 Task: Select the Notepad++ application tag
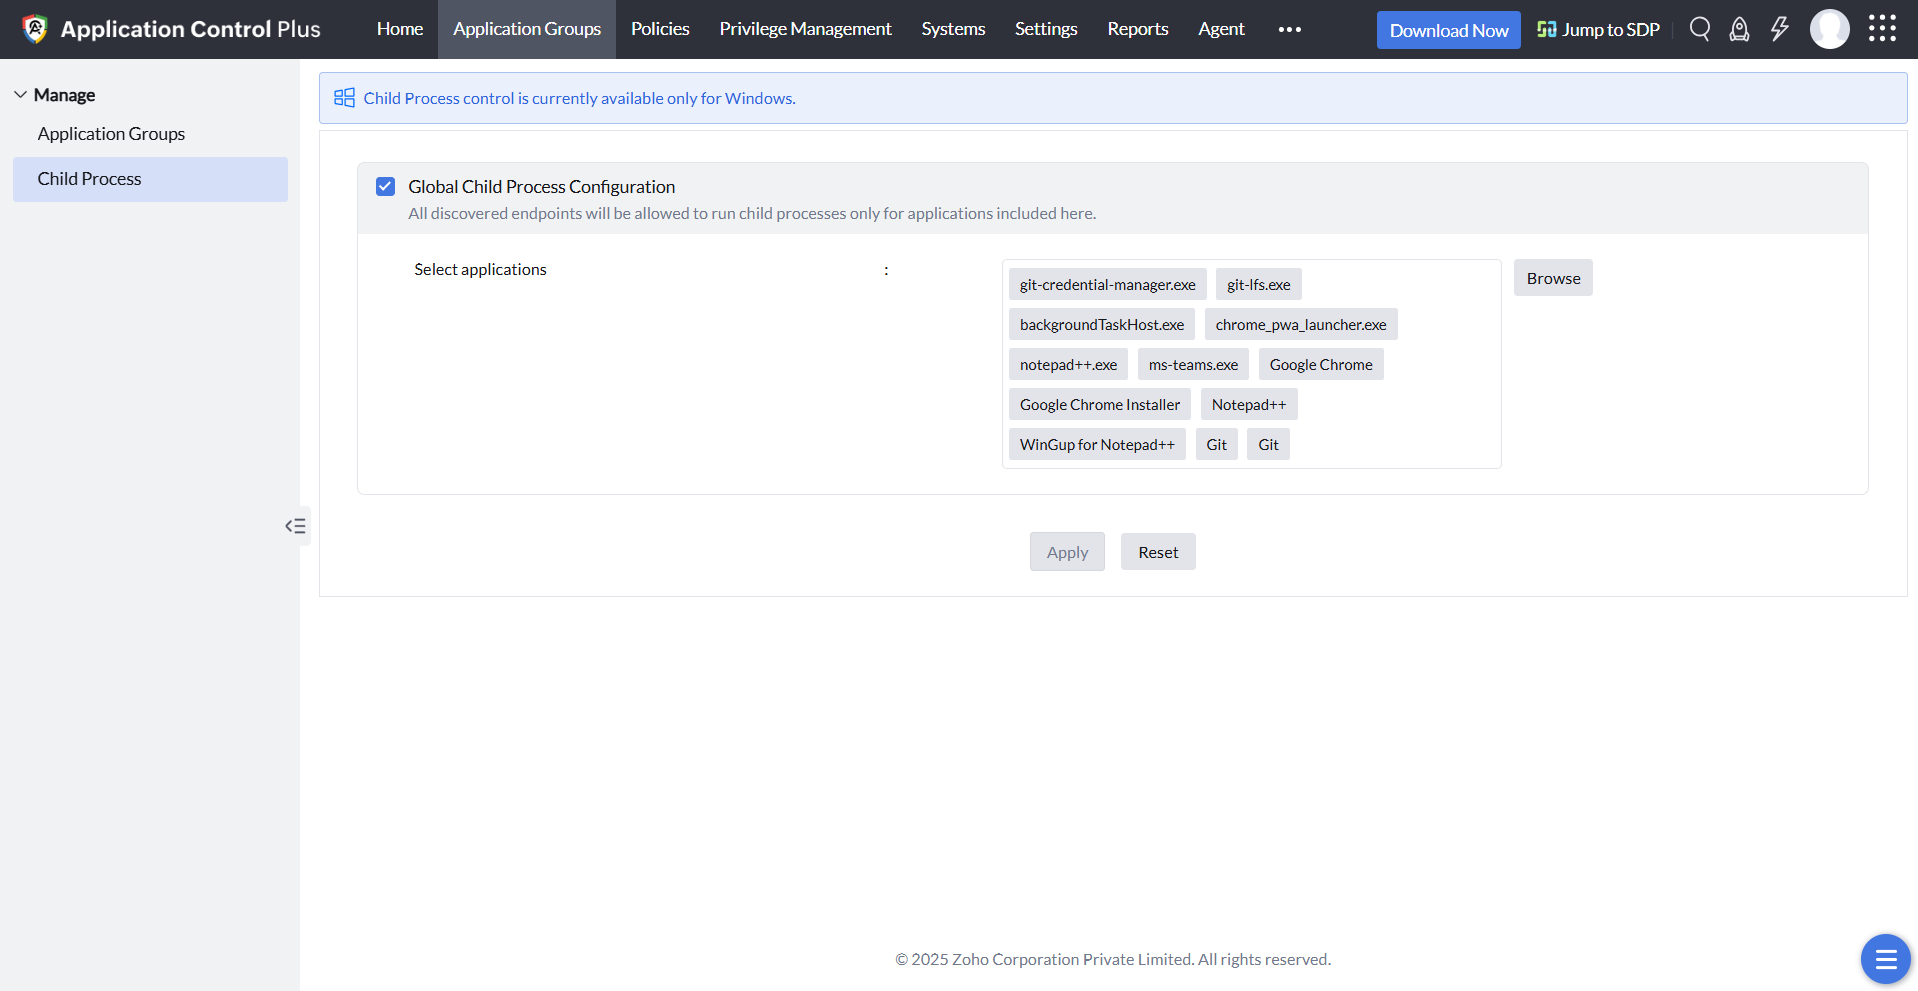click(x=1249, y=404)
